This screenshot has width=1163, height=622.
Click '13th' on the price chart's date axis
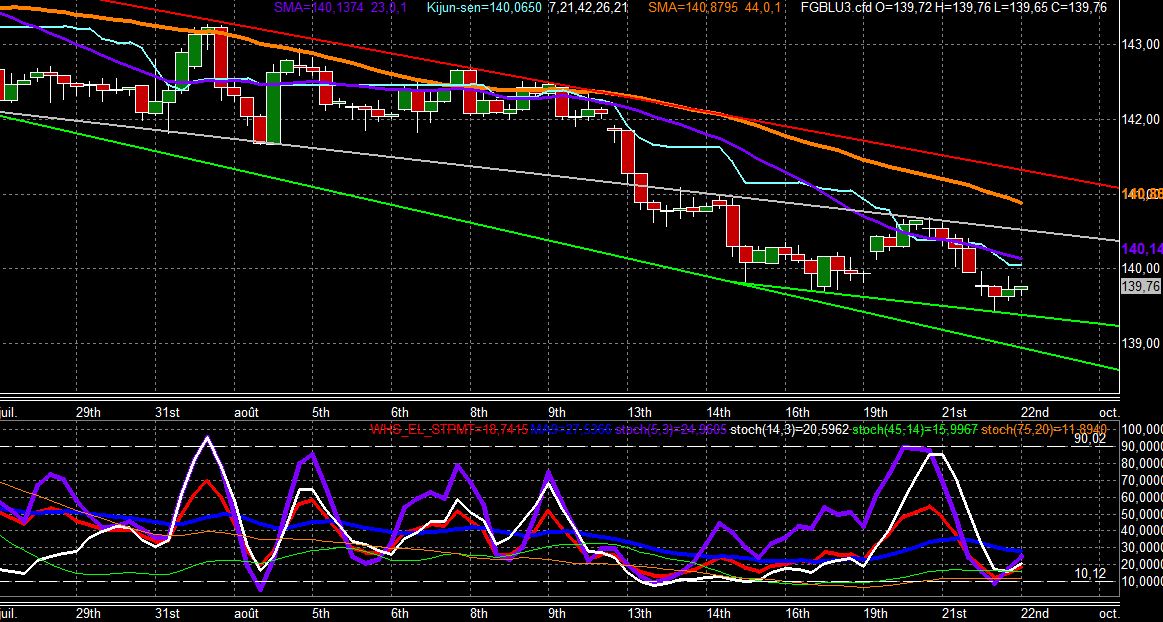pyautogui.click(x=639, y=412)
